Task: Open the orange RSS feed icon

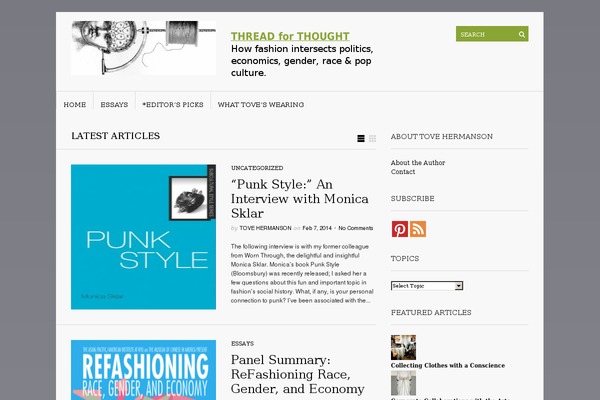Action: point(418,229)
